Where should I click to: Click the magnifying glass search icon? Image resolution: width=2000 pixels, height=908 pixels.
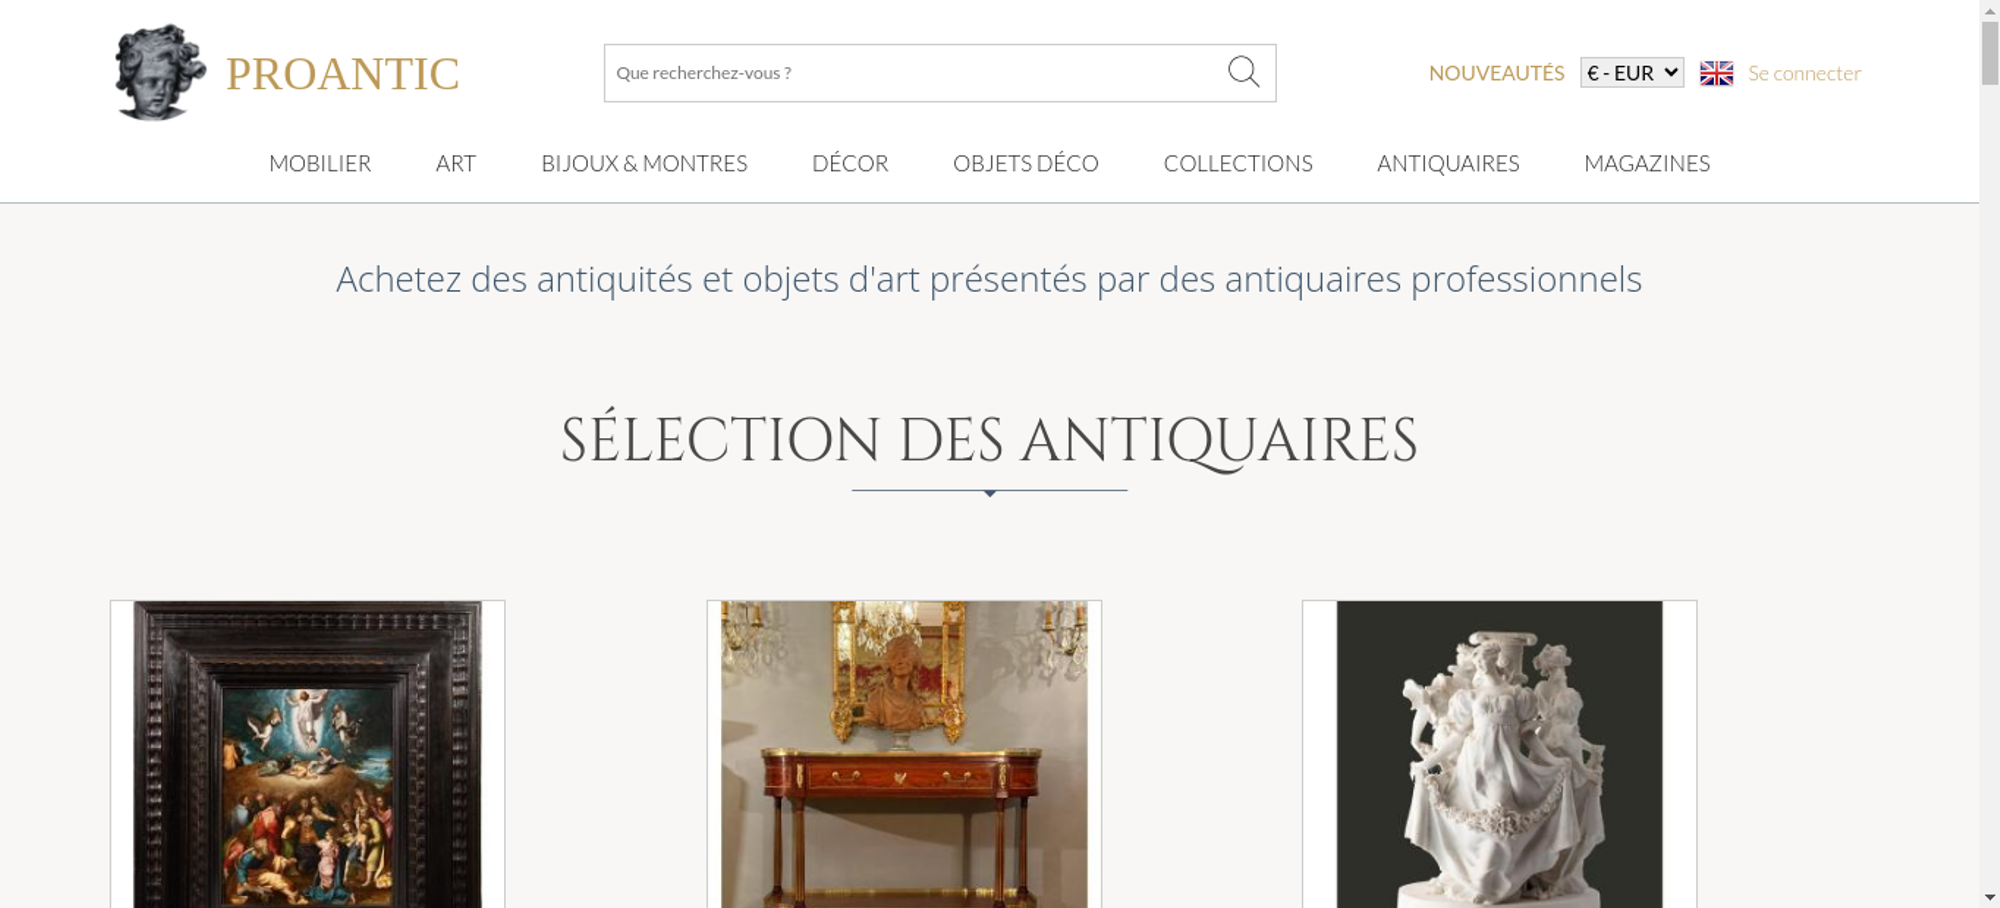coord(1243,72)
